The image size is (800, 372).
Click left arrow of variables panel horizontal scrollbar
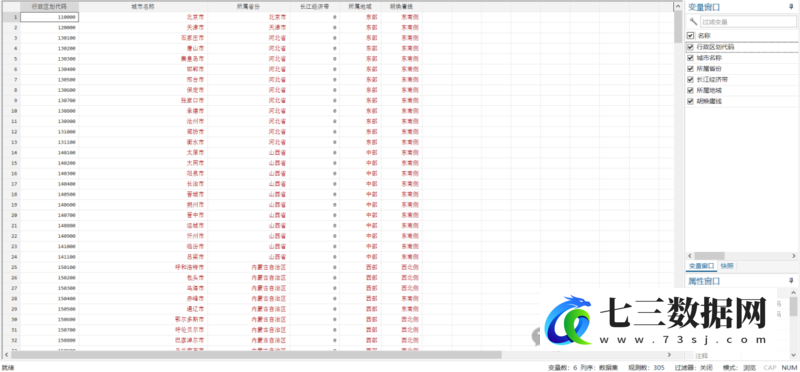point(689,255)
